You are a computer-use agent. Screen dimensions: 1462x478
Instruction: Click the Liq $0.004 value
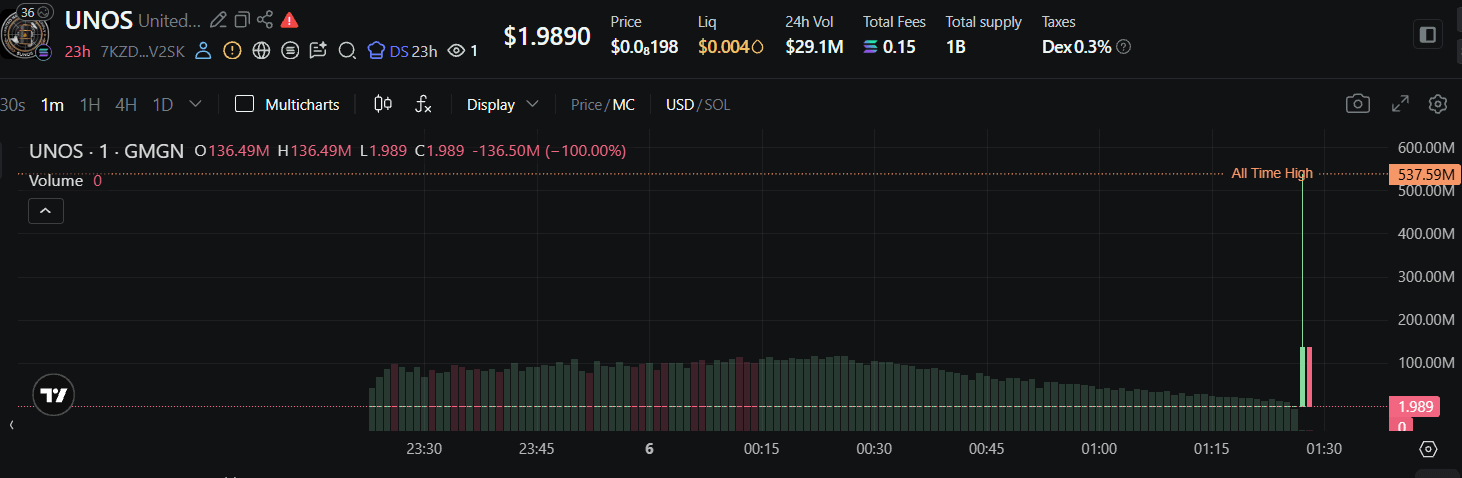coord(731,47)
